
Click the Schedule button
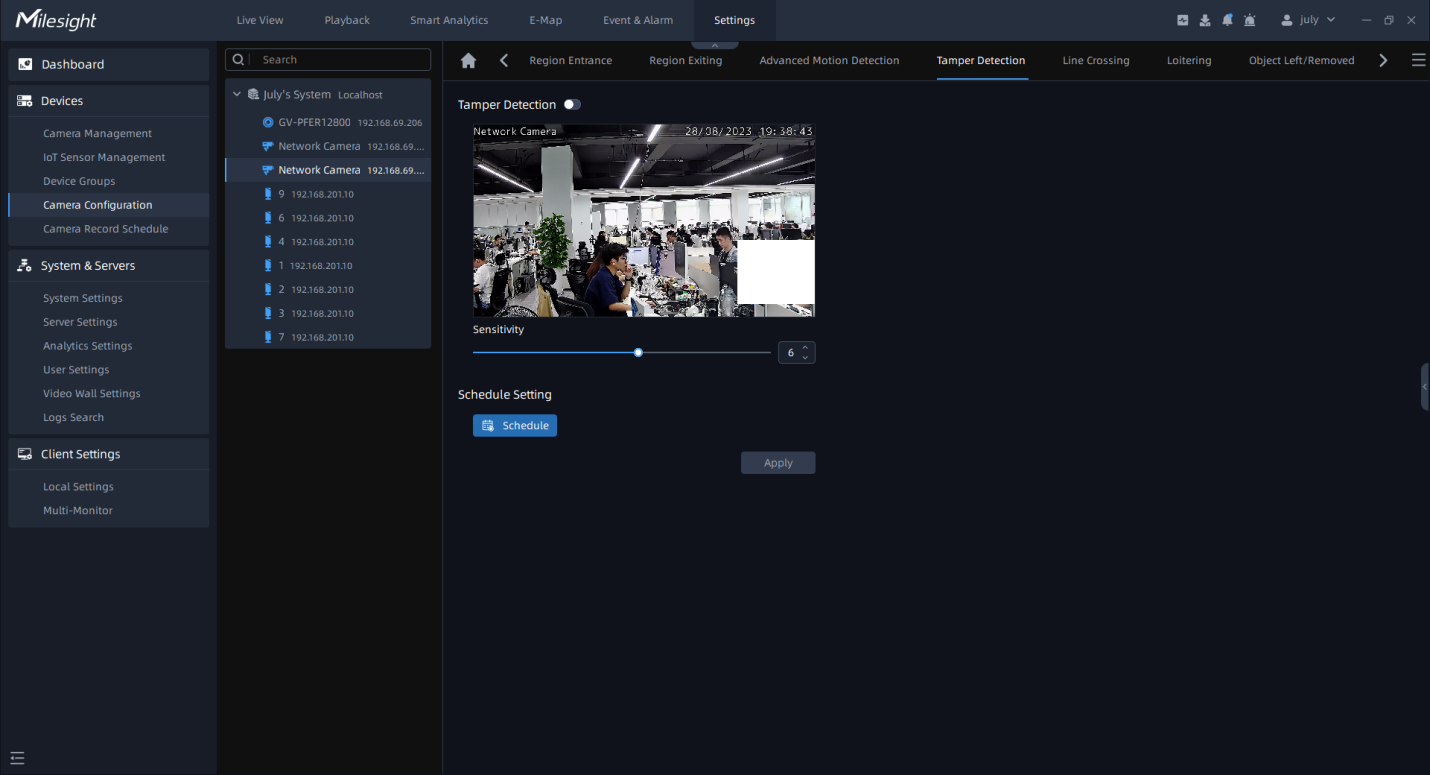(514, 425)
